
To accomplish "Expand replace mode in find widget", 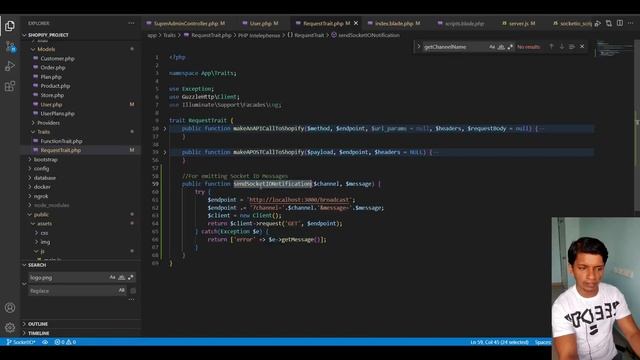I will tap(418, 47).
